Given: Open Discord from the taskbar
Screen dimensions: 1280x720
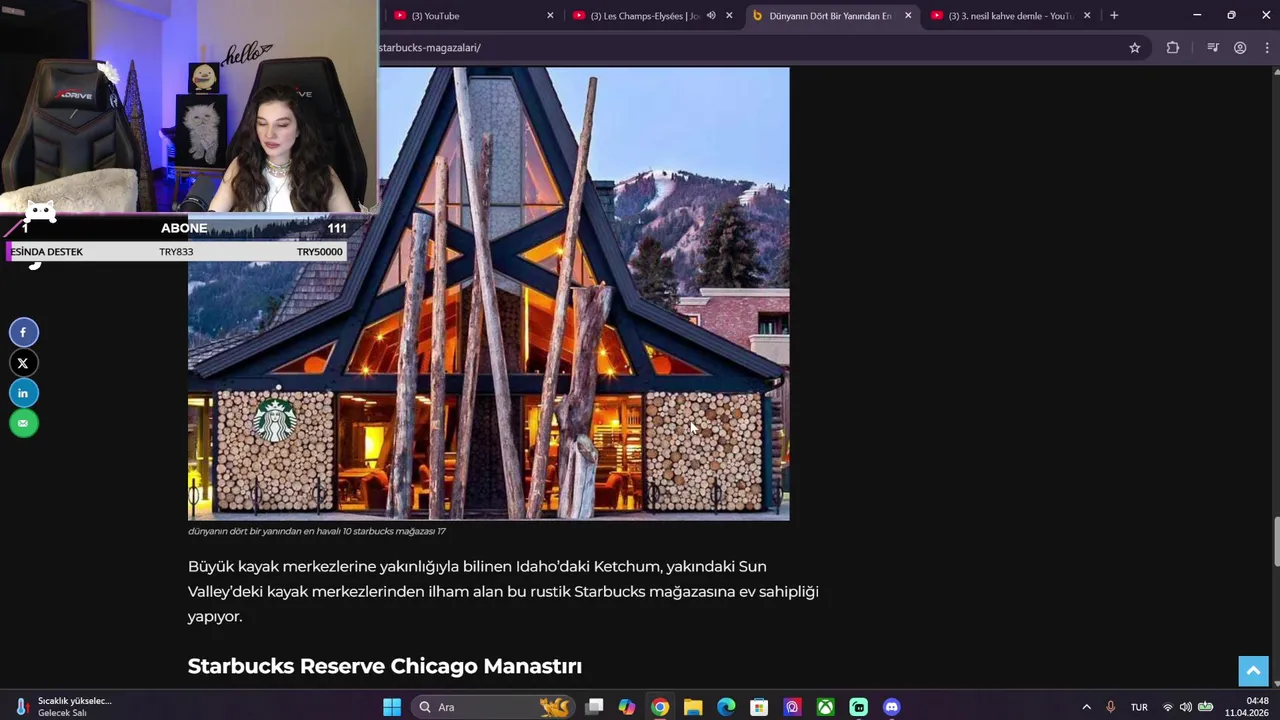Looking at the screenshot, I should pos(891,707).
